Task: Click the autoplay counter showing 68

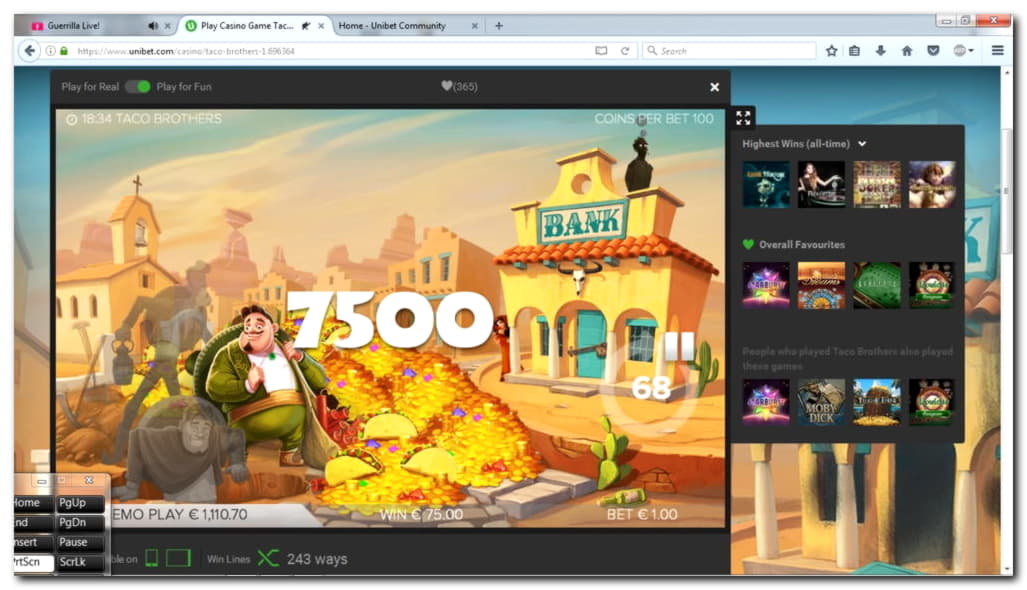Action: [650, 388]
